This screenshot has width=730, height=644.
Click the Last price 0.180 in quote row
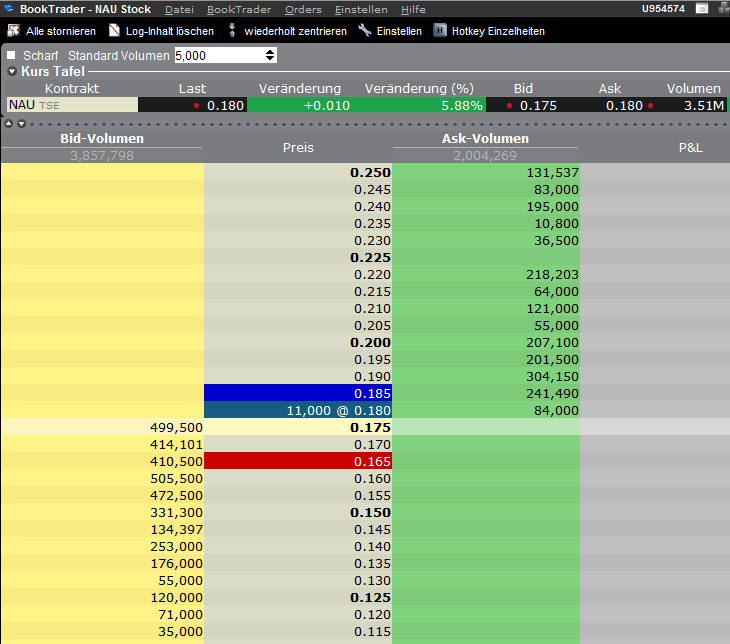click(225, 105)
